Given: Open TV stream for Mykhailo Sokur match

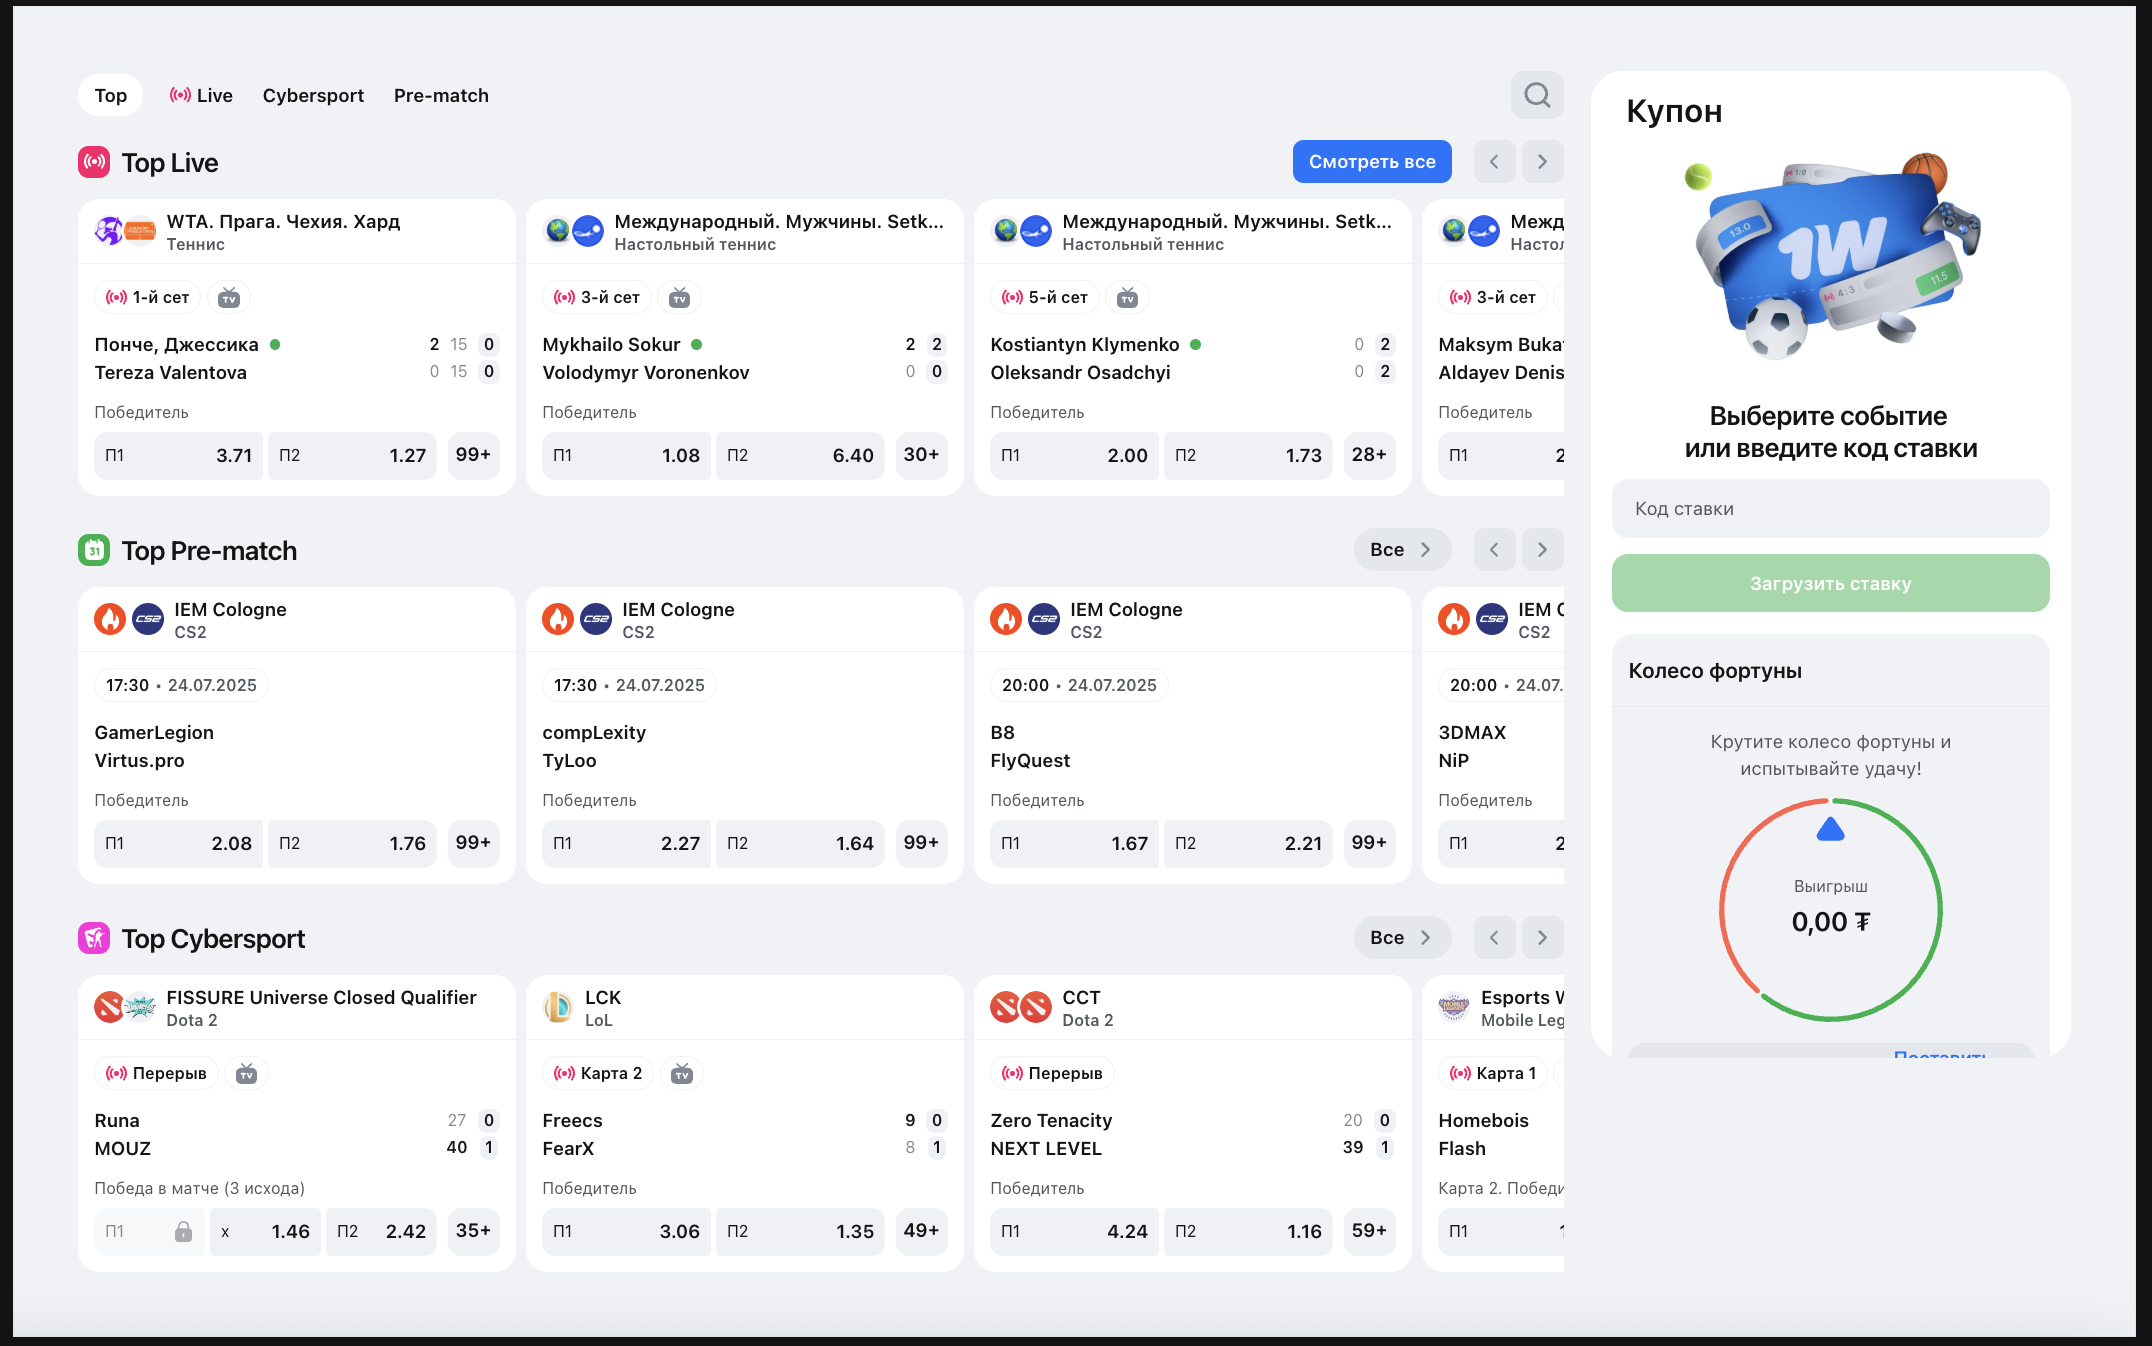Looking at the screenshot, I should click(x=680, y=297).
